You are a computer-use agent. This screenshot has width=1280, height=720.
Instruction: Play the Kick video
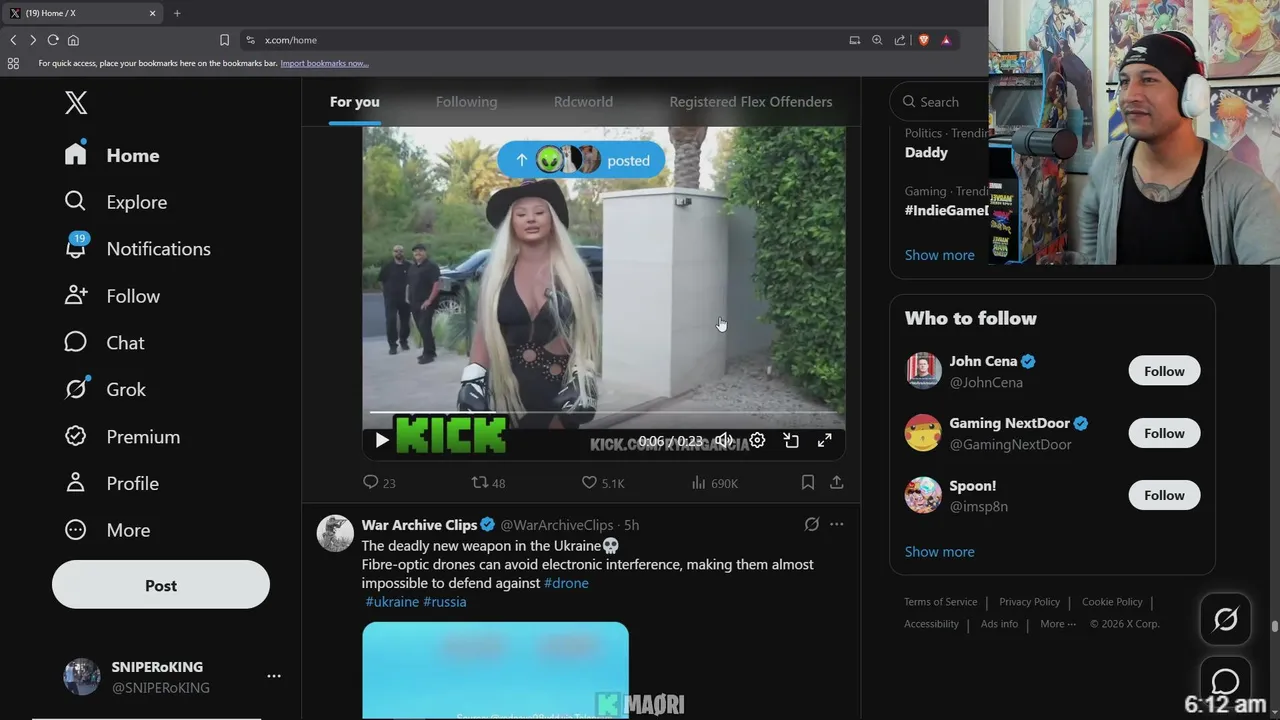tap(382, 440)
